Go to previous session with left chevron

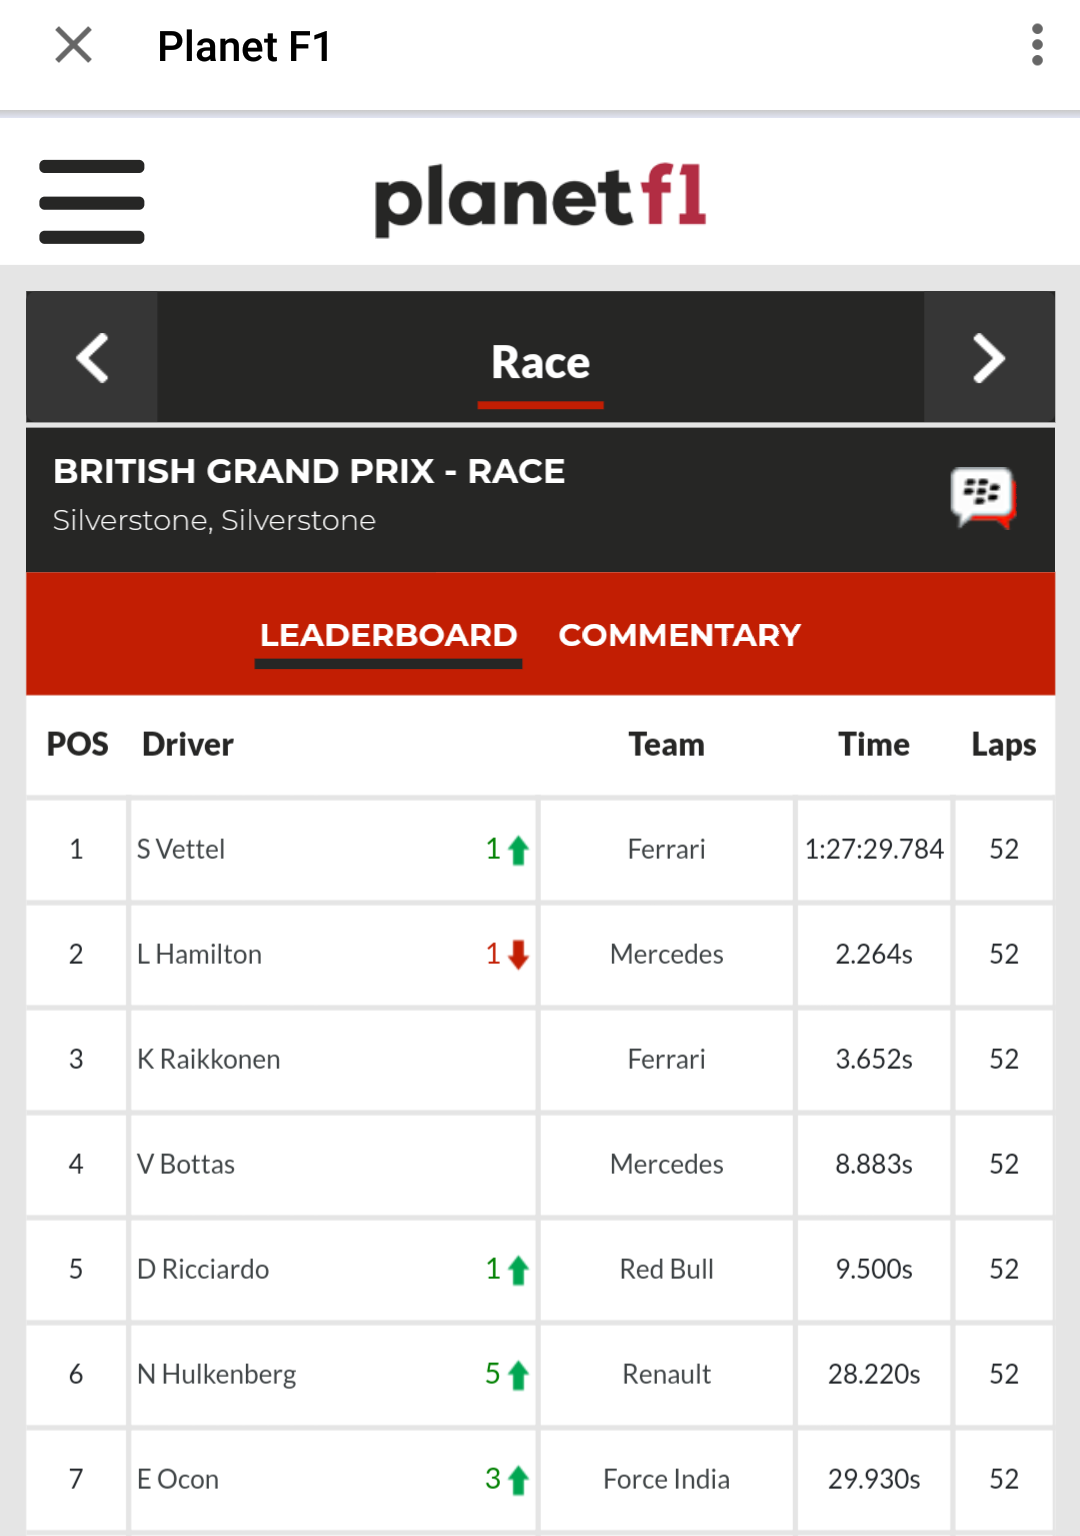pos(92,358)
